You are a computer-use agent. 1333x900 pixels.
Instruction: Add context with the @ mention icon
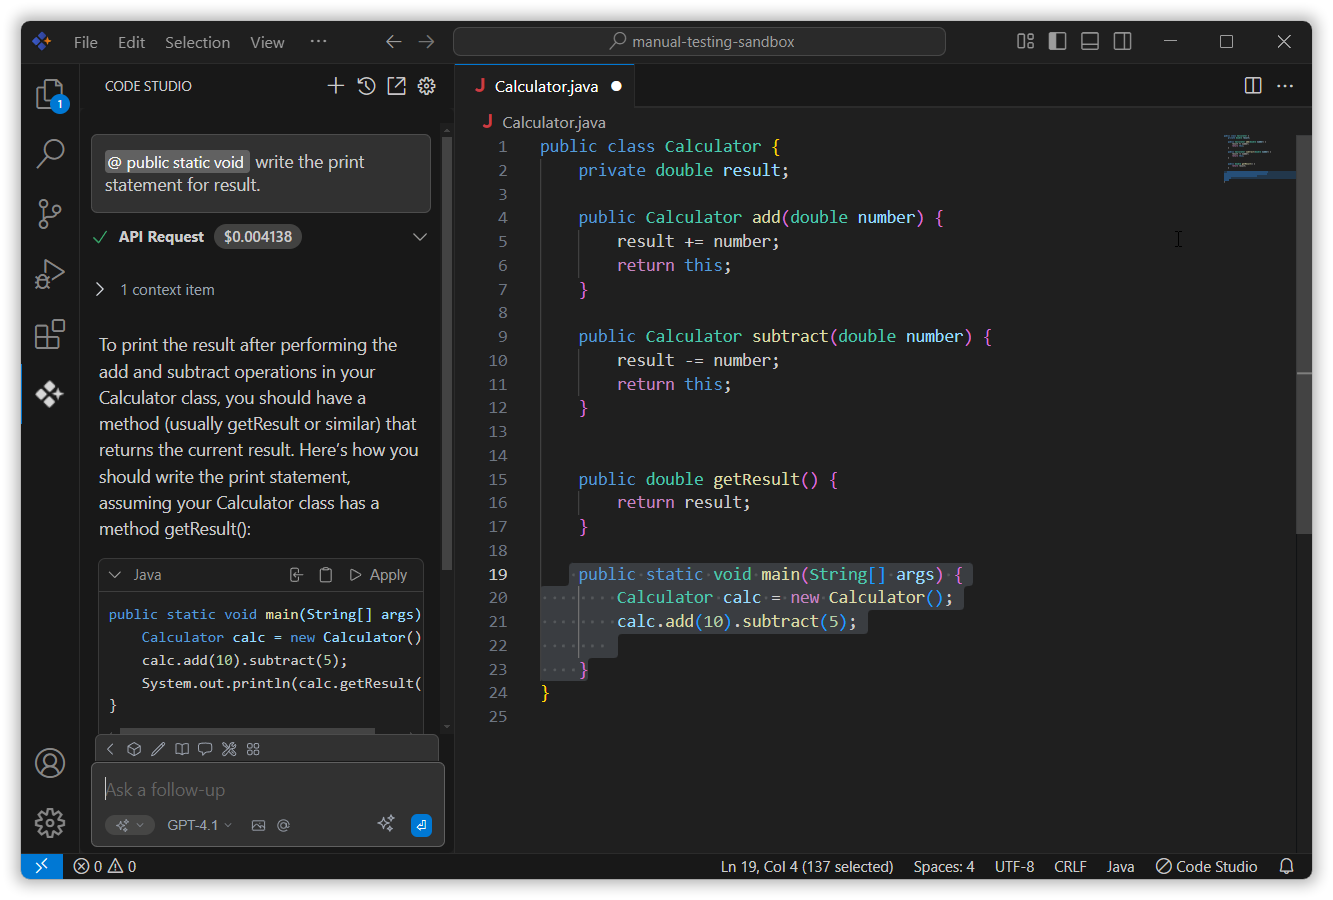[x=283, y=825]
